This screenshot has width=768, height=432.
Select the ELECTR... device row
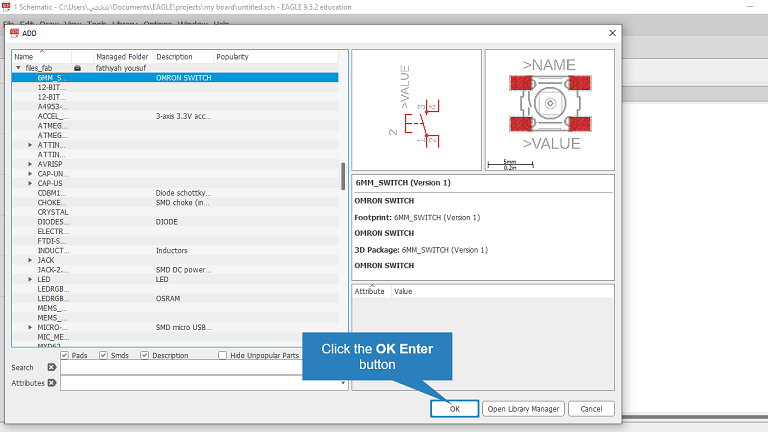point(175,231)
